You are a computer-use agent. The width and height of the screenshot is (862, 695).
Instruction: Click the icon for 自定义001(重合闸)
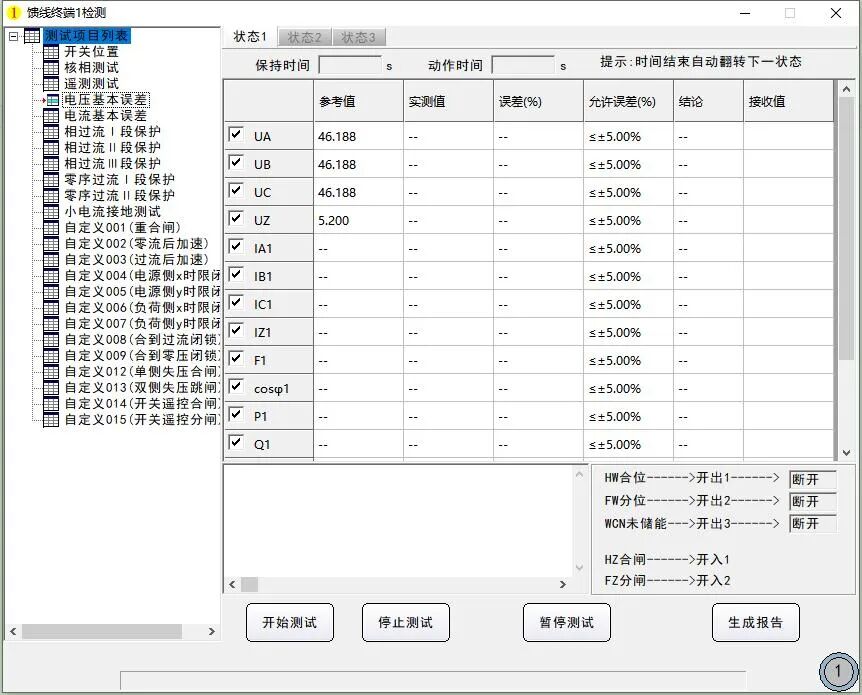[x=51, y=228]
